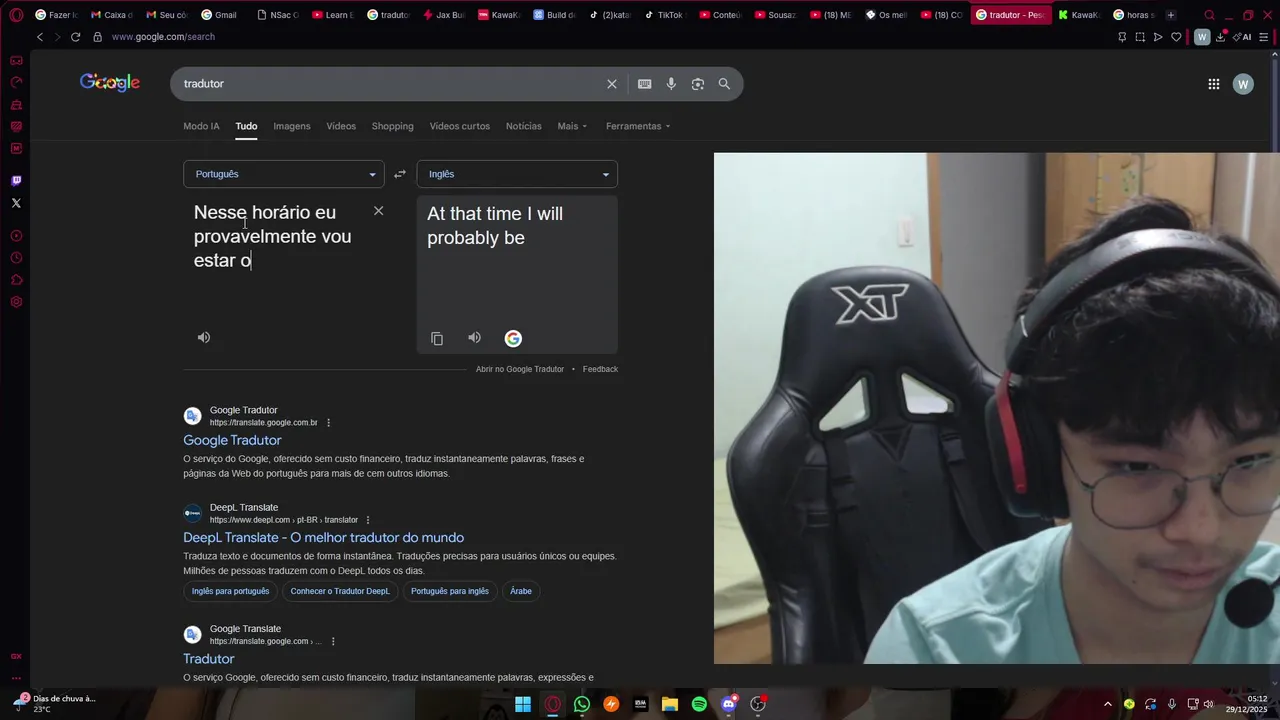Open options for DeepL Translate result
The width and height of the screenshot is (1280, 720).
[368, 520]
